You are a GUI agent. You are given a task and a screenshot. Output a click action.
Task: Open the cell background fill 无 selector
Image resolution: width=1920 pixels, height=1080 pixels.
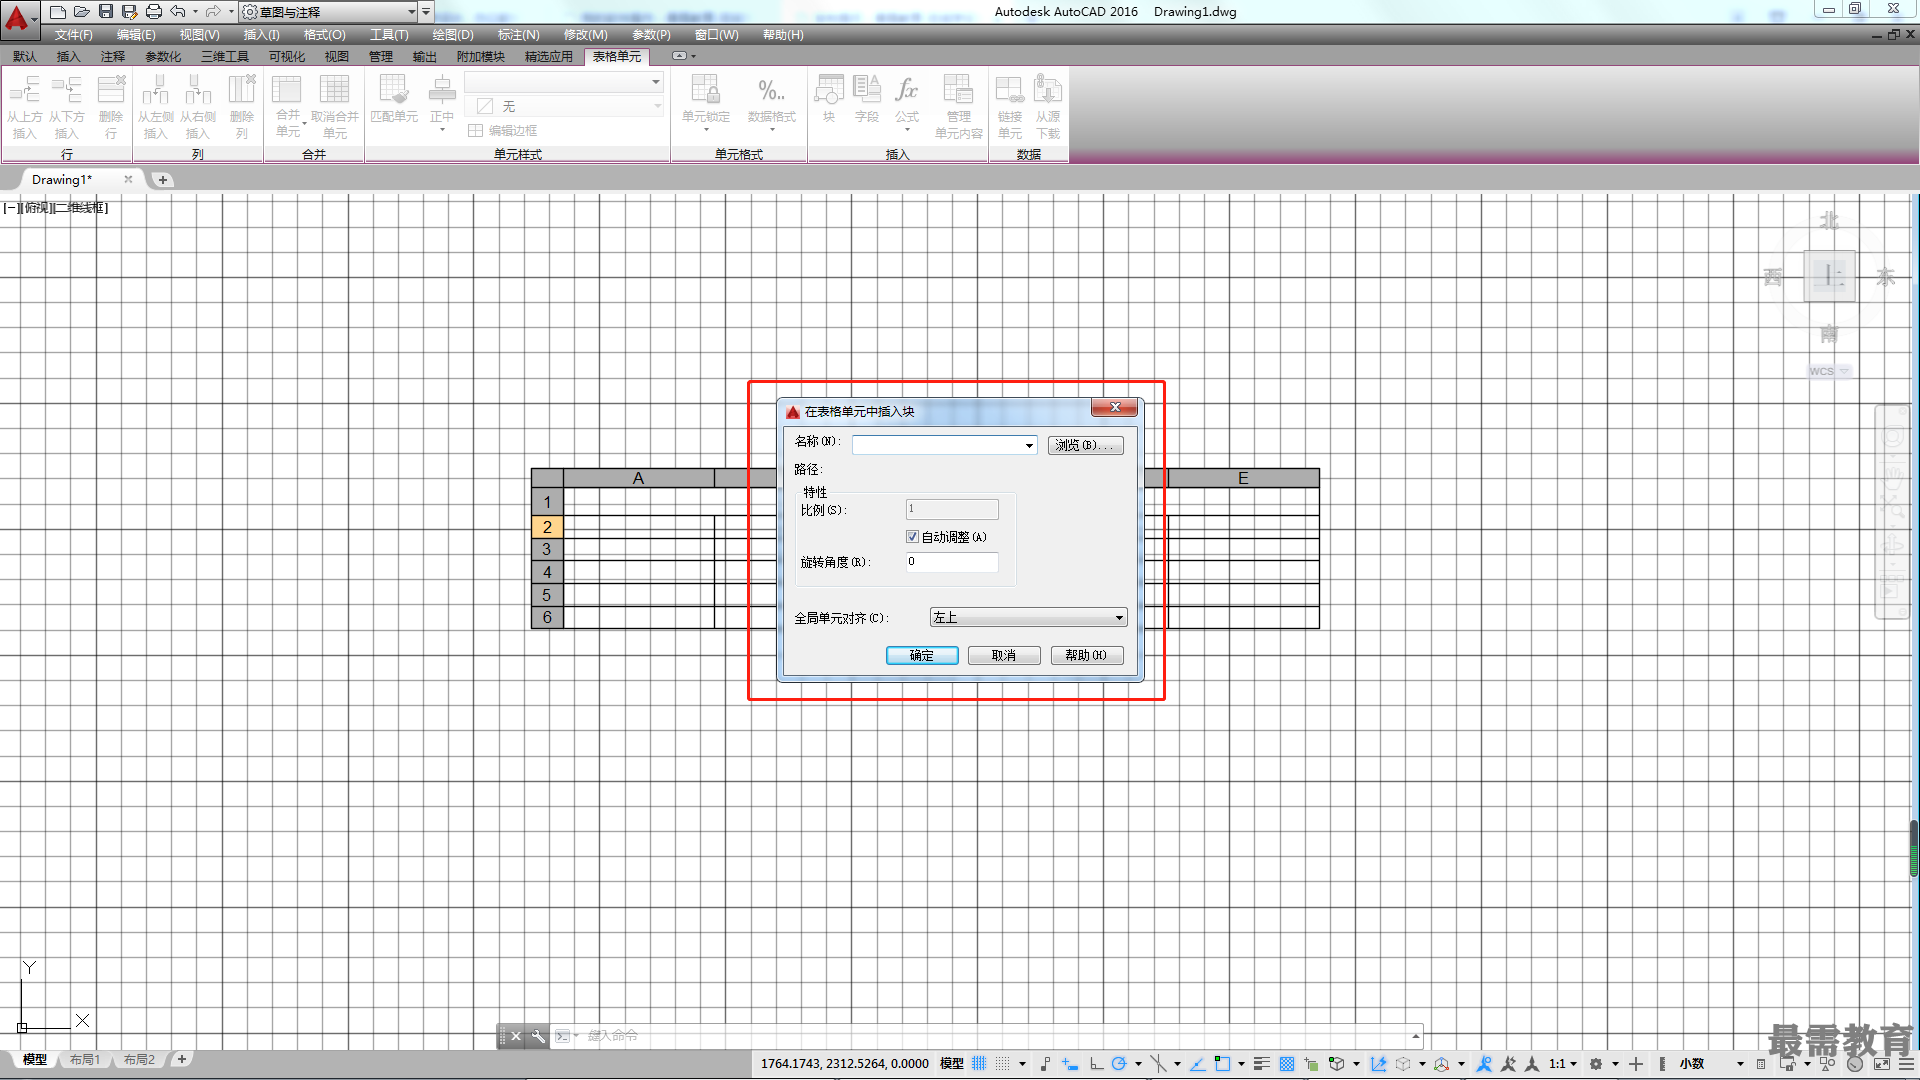click(564, 106)
